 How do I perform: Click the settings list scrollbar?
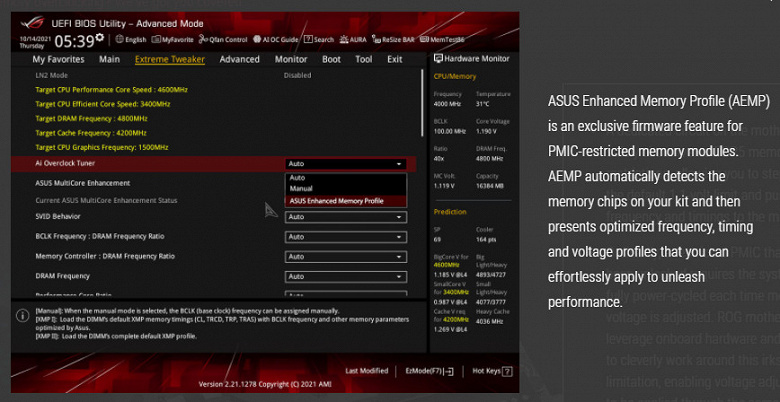(422, 102)
